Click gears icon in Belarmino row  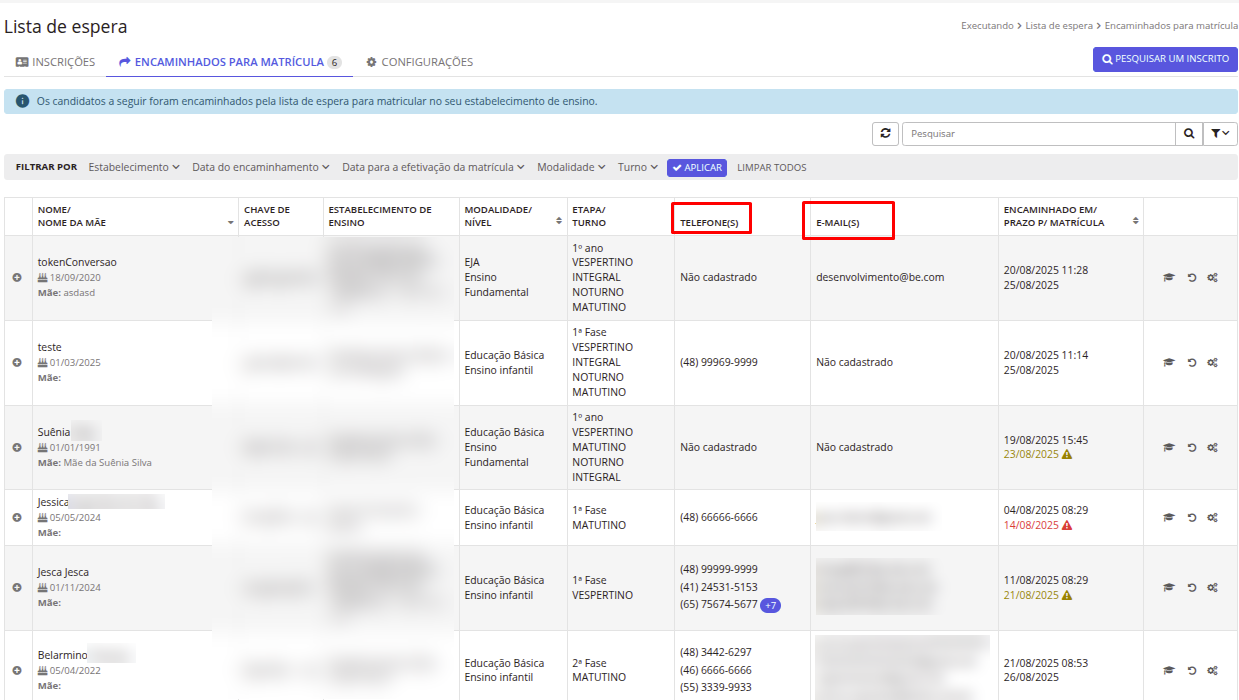coord(1212,671)
